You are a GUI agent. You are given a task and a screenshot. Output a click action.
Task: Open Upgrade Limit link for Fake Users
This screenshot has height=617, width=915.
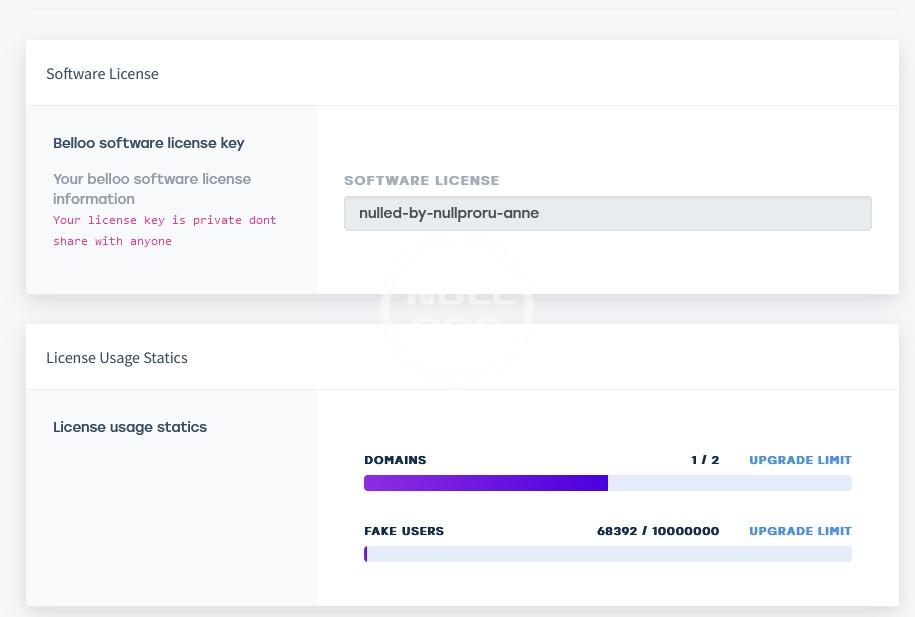[x=800, y=531]
